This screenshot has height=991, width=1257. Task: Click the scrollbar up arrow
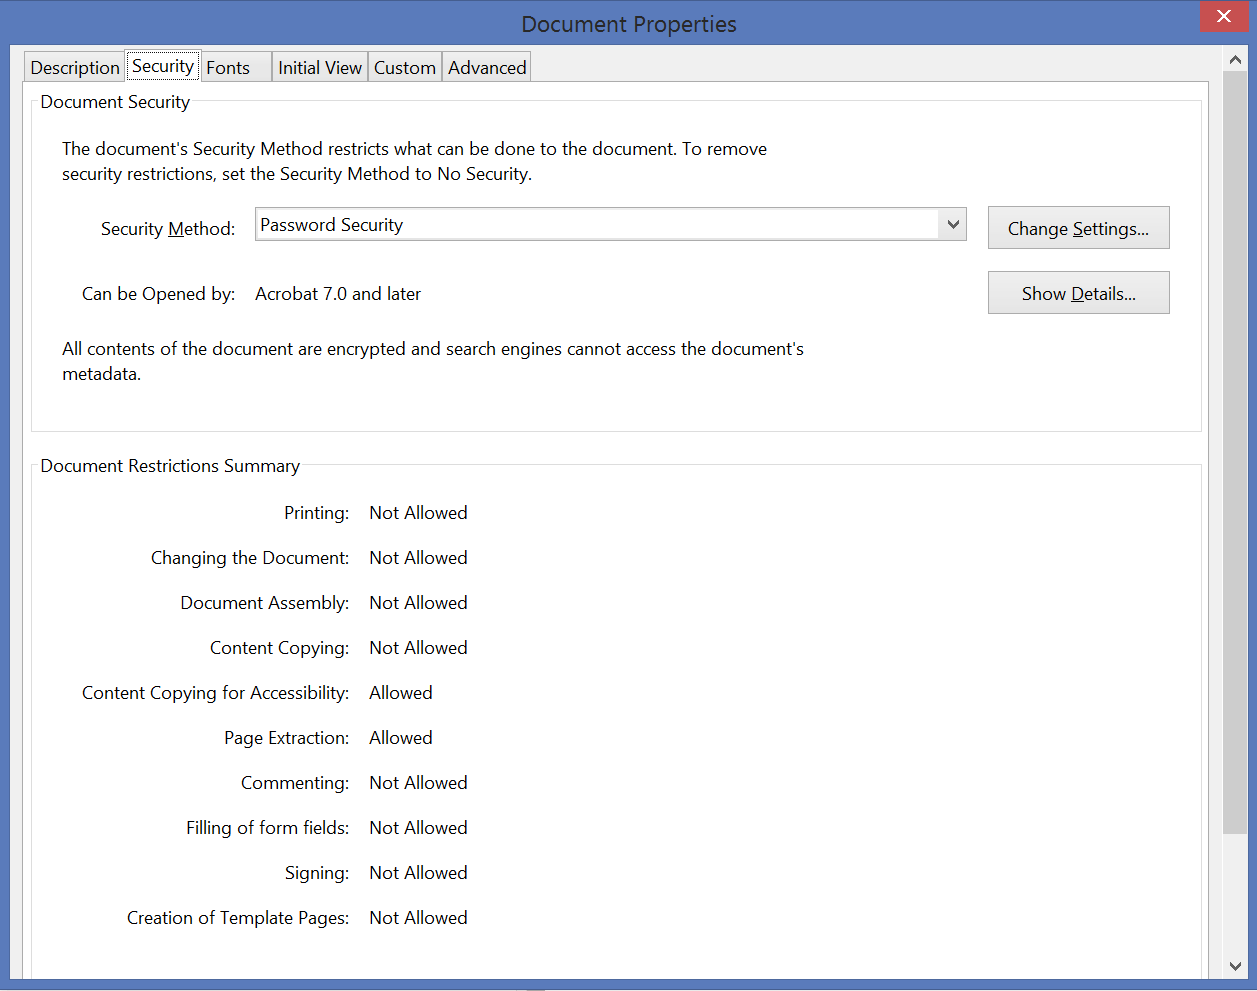coord(1236,59)
